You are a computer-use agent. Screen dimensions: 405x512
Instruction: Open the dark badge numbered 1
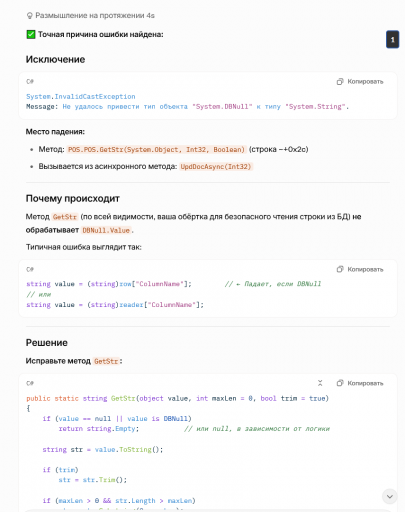coord(392,40)
